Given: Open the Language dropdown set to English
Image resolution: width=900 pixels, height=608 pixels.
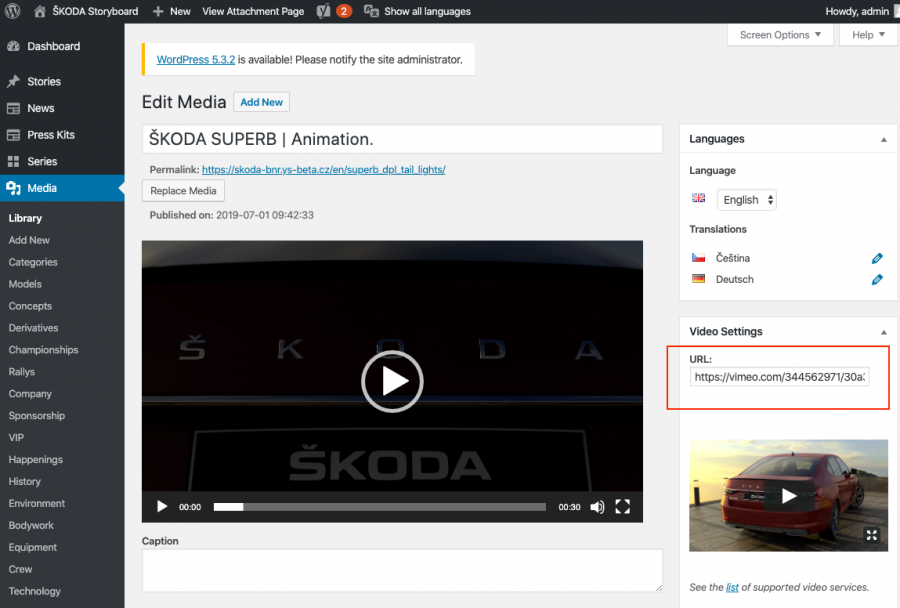Looking at the screenshot, I should tap(746, 200).
